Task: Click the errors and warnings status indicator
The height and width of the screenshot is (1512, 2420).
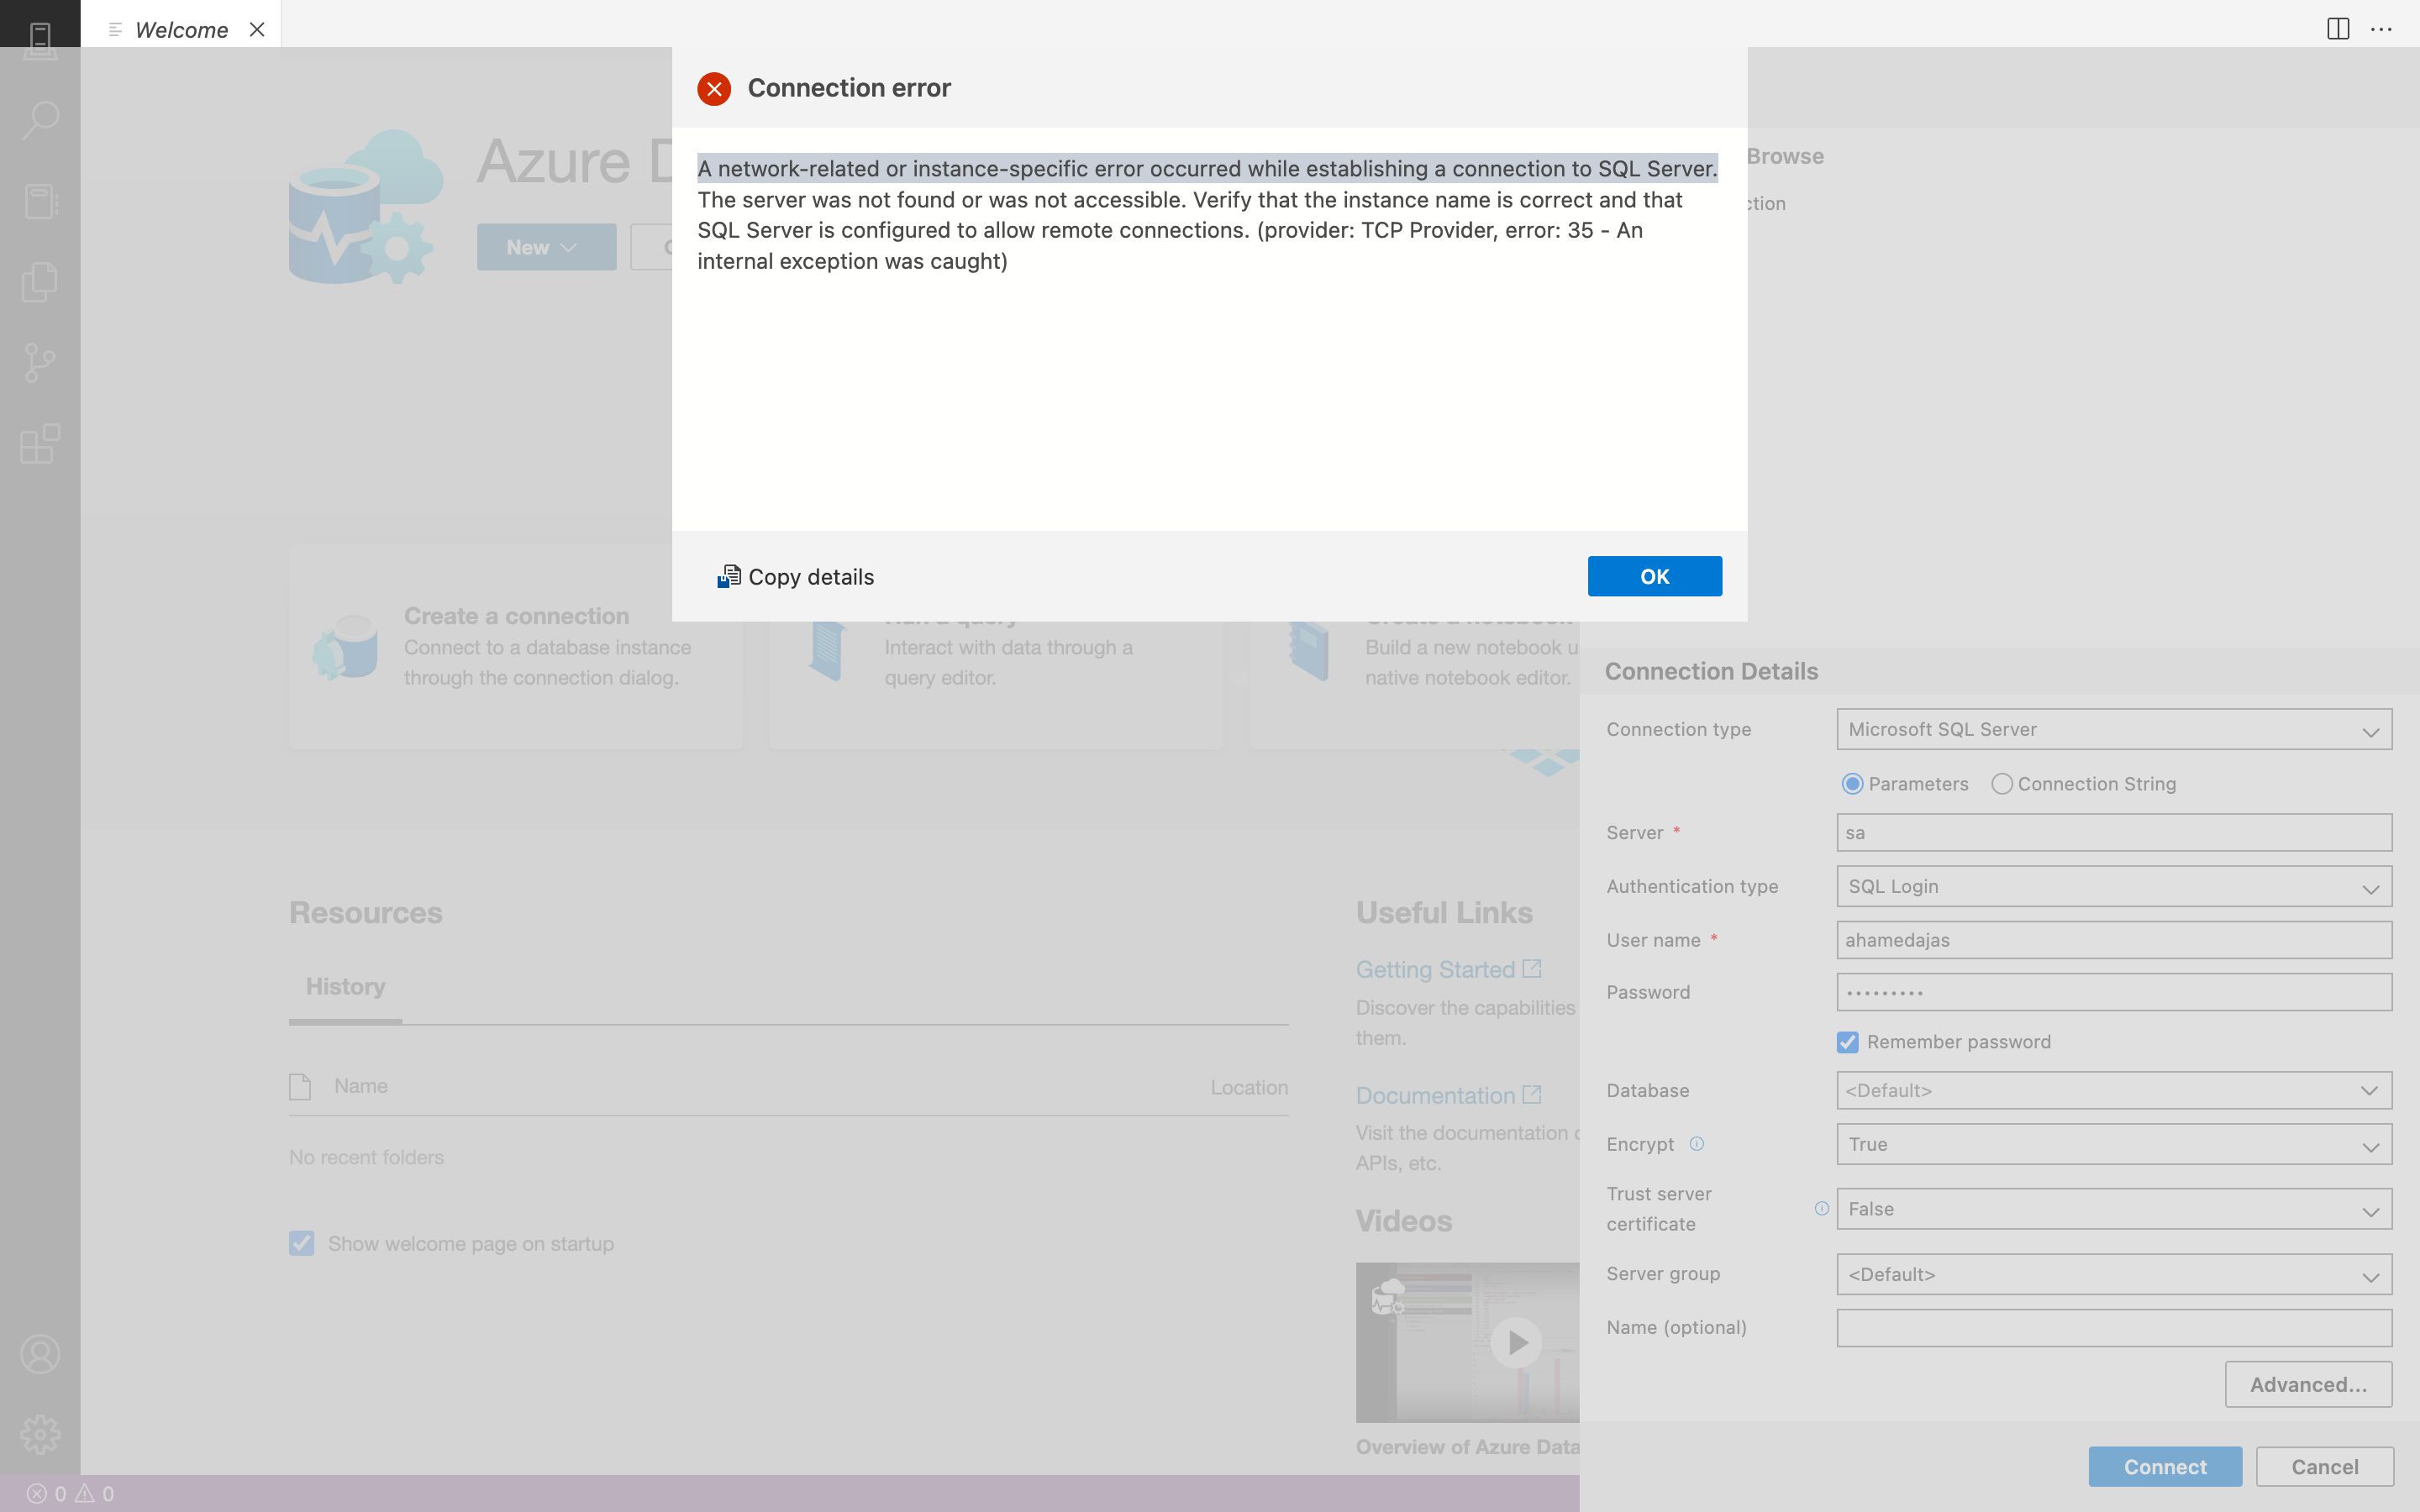Action: pos(70,1494)
